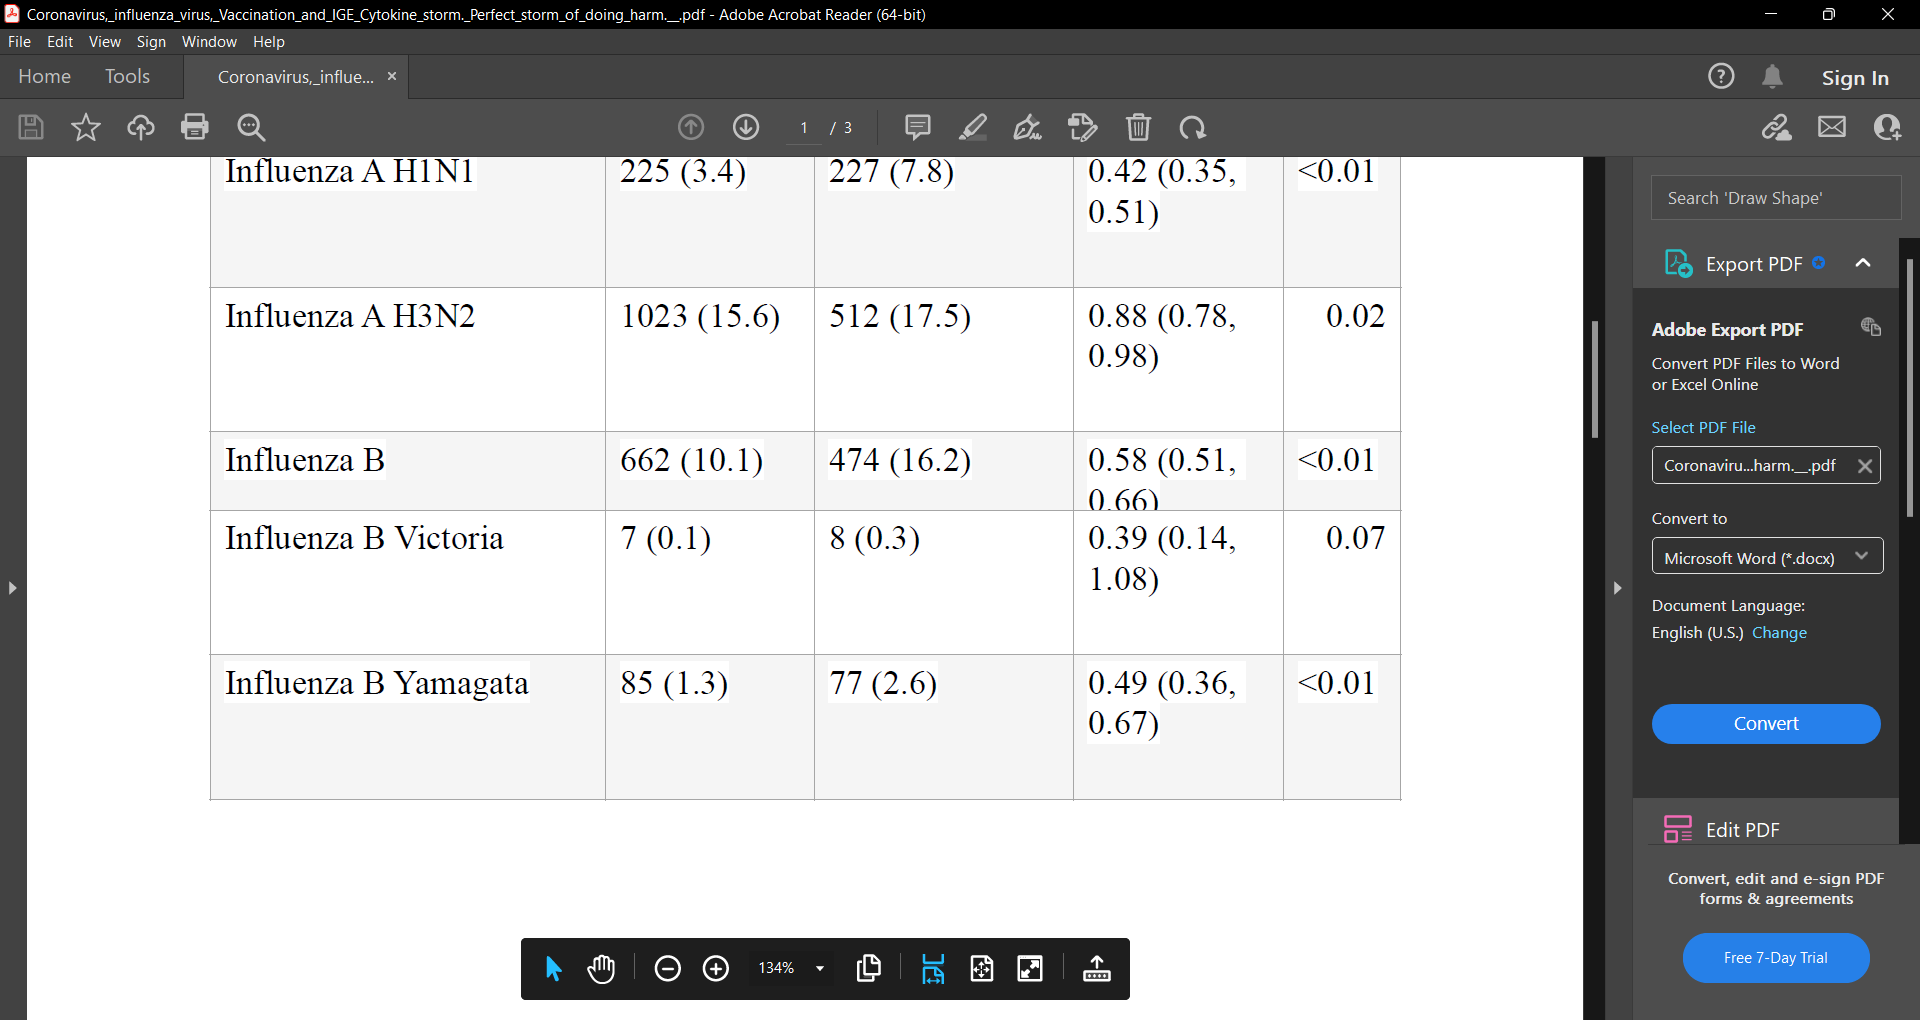View notifications with the bell icon
This screenshot has width=1920, height=1020.
point(1773,76)
